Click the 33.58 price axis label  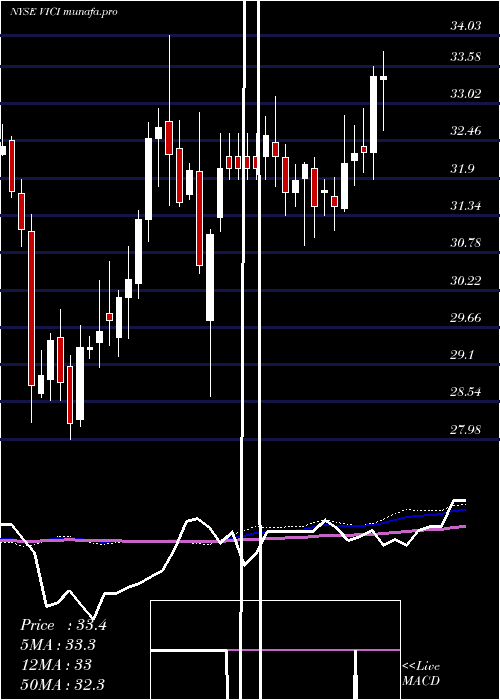[x=466, y=57]
